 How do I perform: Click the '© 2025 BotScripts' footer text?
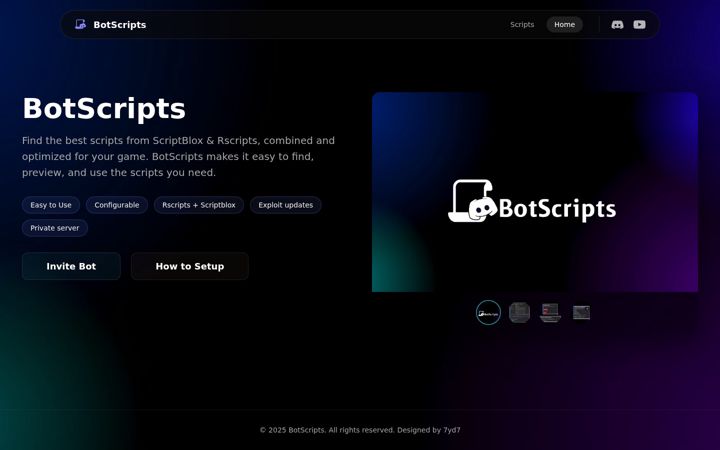(360, 430)
